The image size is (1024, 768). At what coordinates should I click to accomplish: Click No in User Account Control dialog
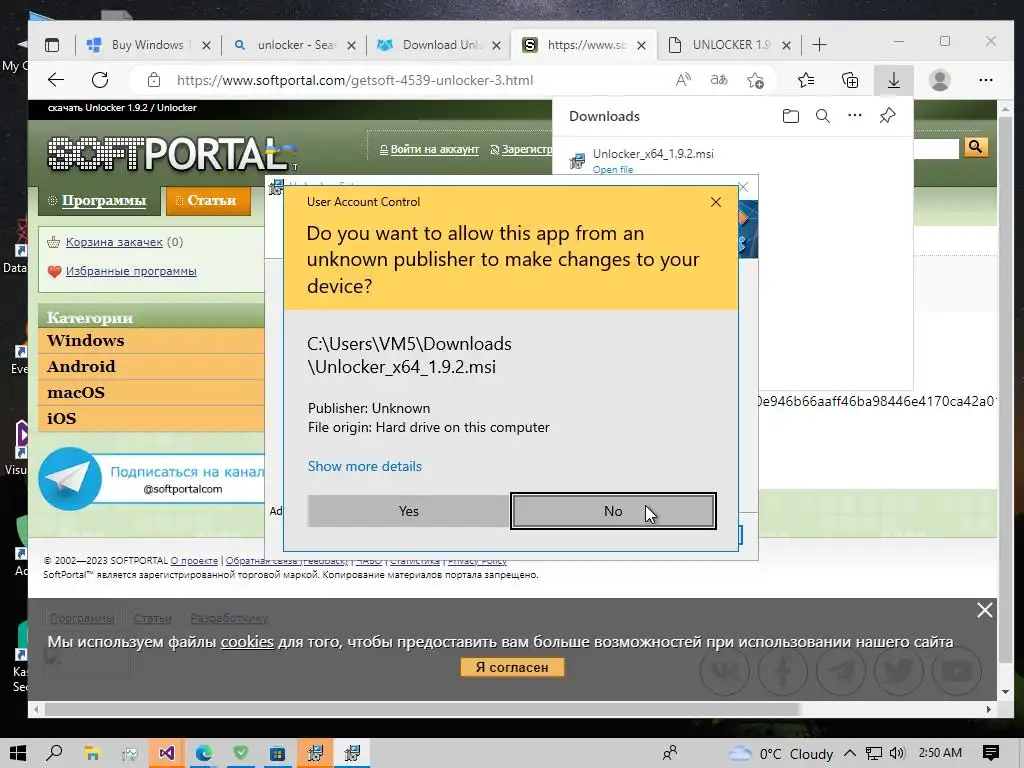click(613, 511)
